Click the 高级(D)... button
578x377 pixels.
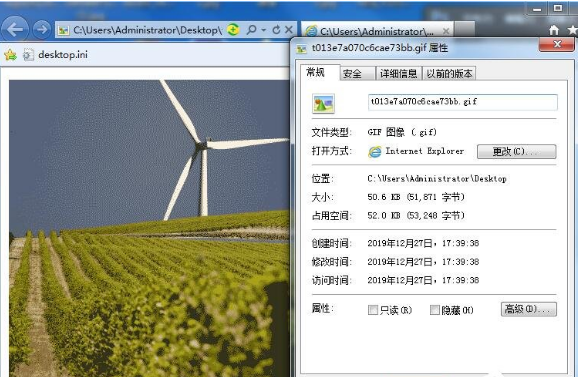529,309
